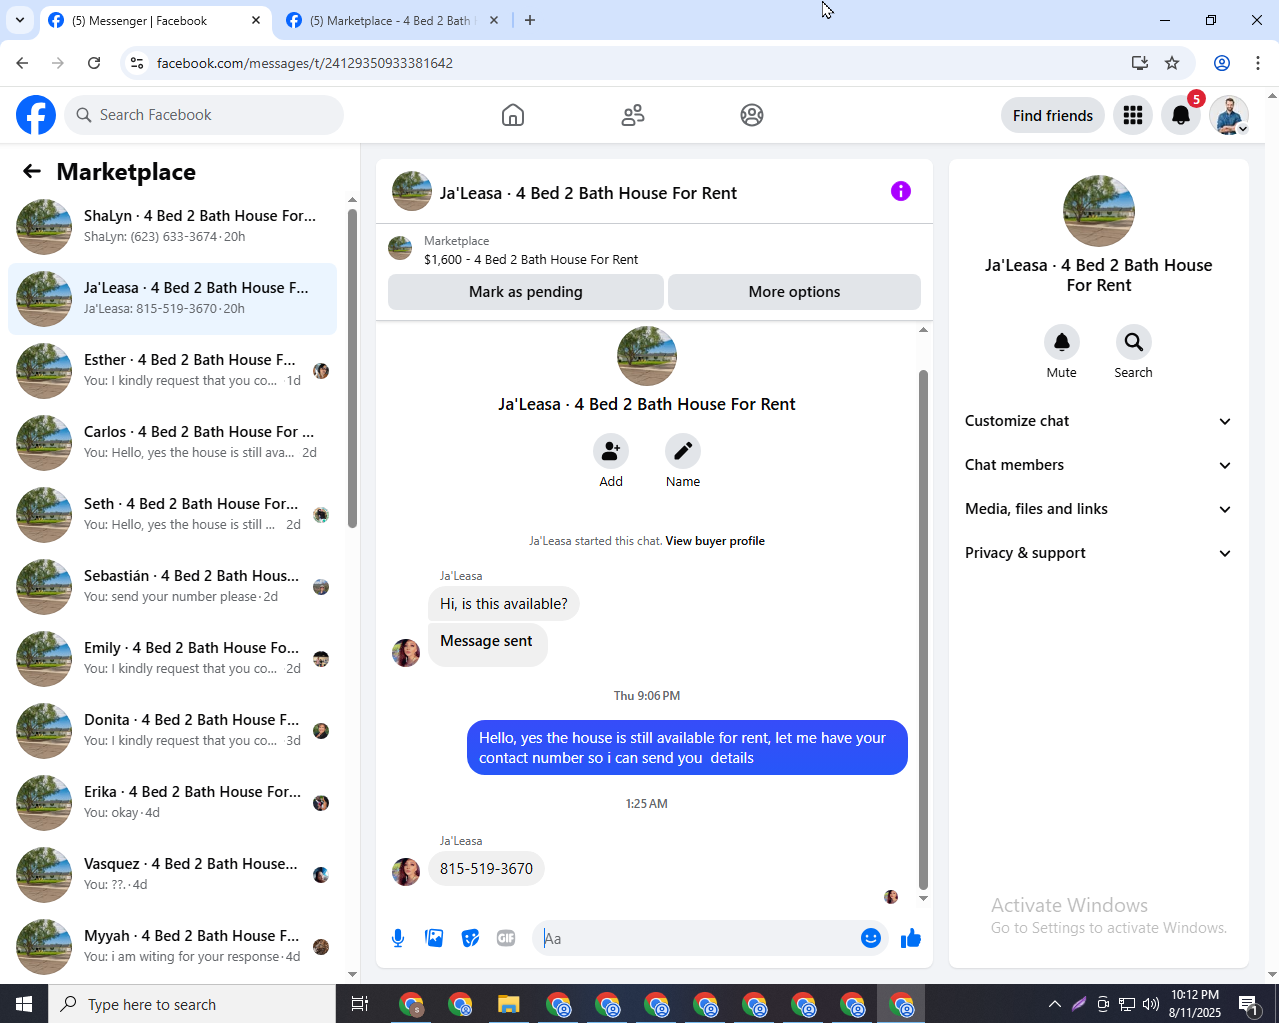Open emoji picker smiley icon
Screen dimensions: 1279x1023
tap(871, 938)
